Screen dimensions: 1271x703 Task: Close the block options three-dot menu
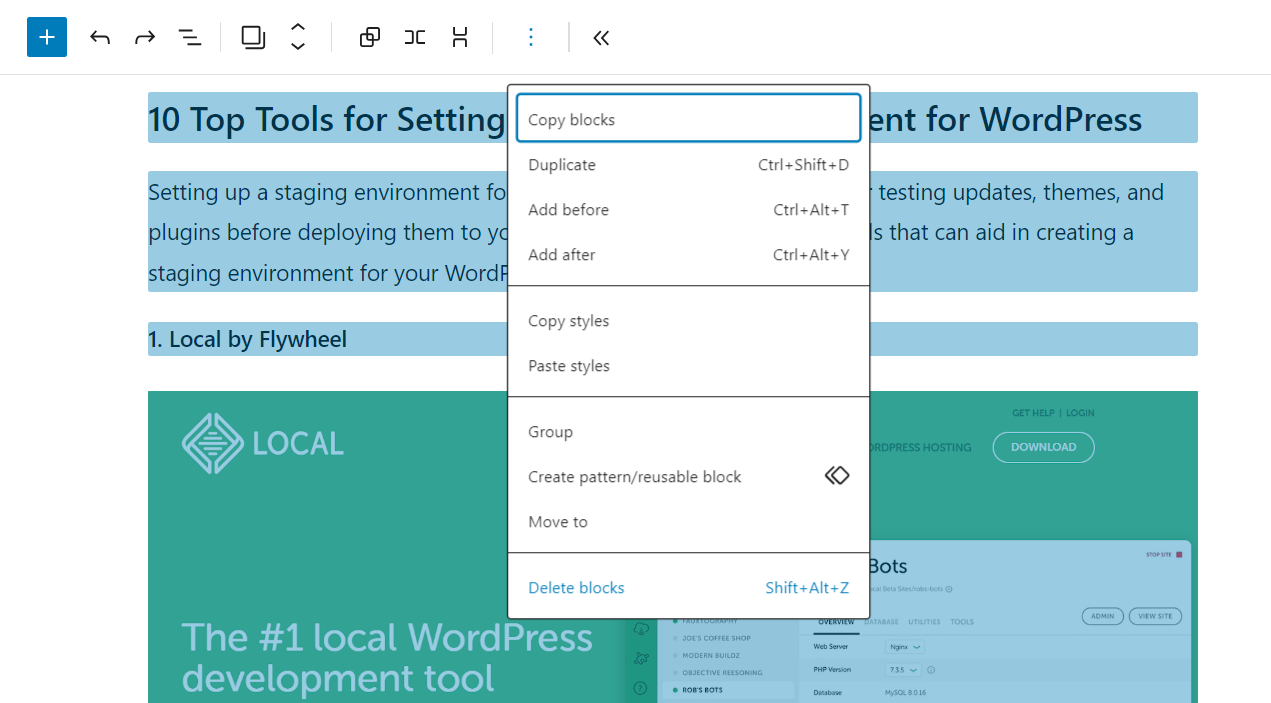[531, 38]
